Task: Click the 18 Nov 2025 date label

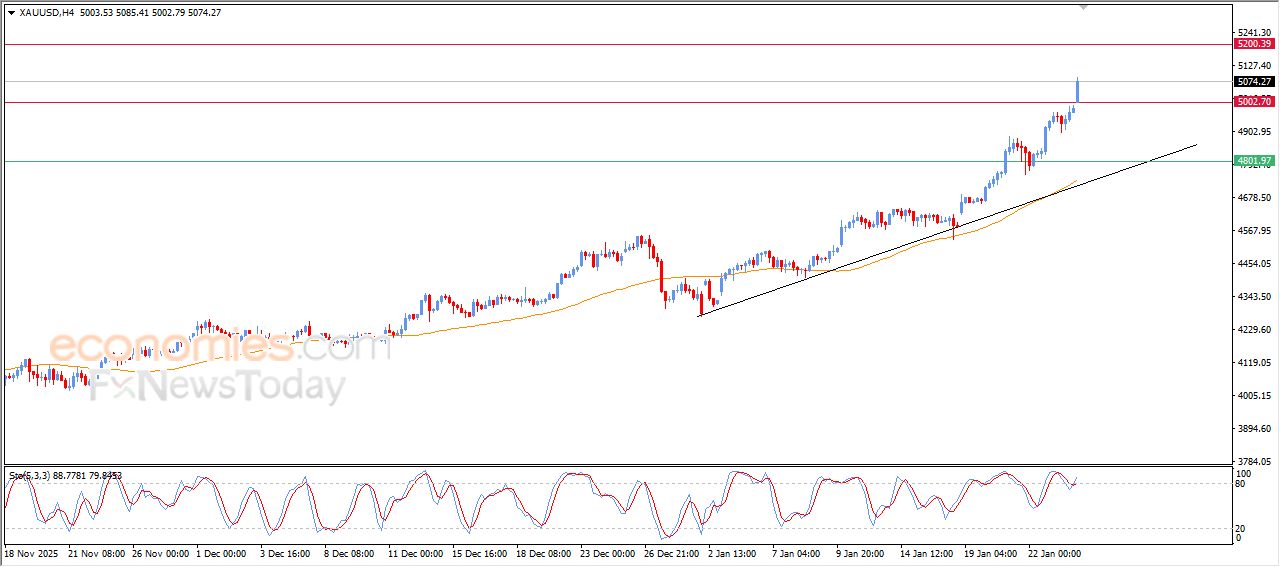Action: (32, 553)
